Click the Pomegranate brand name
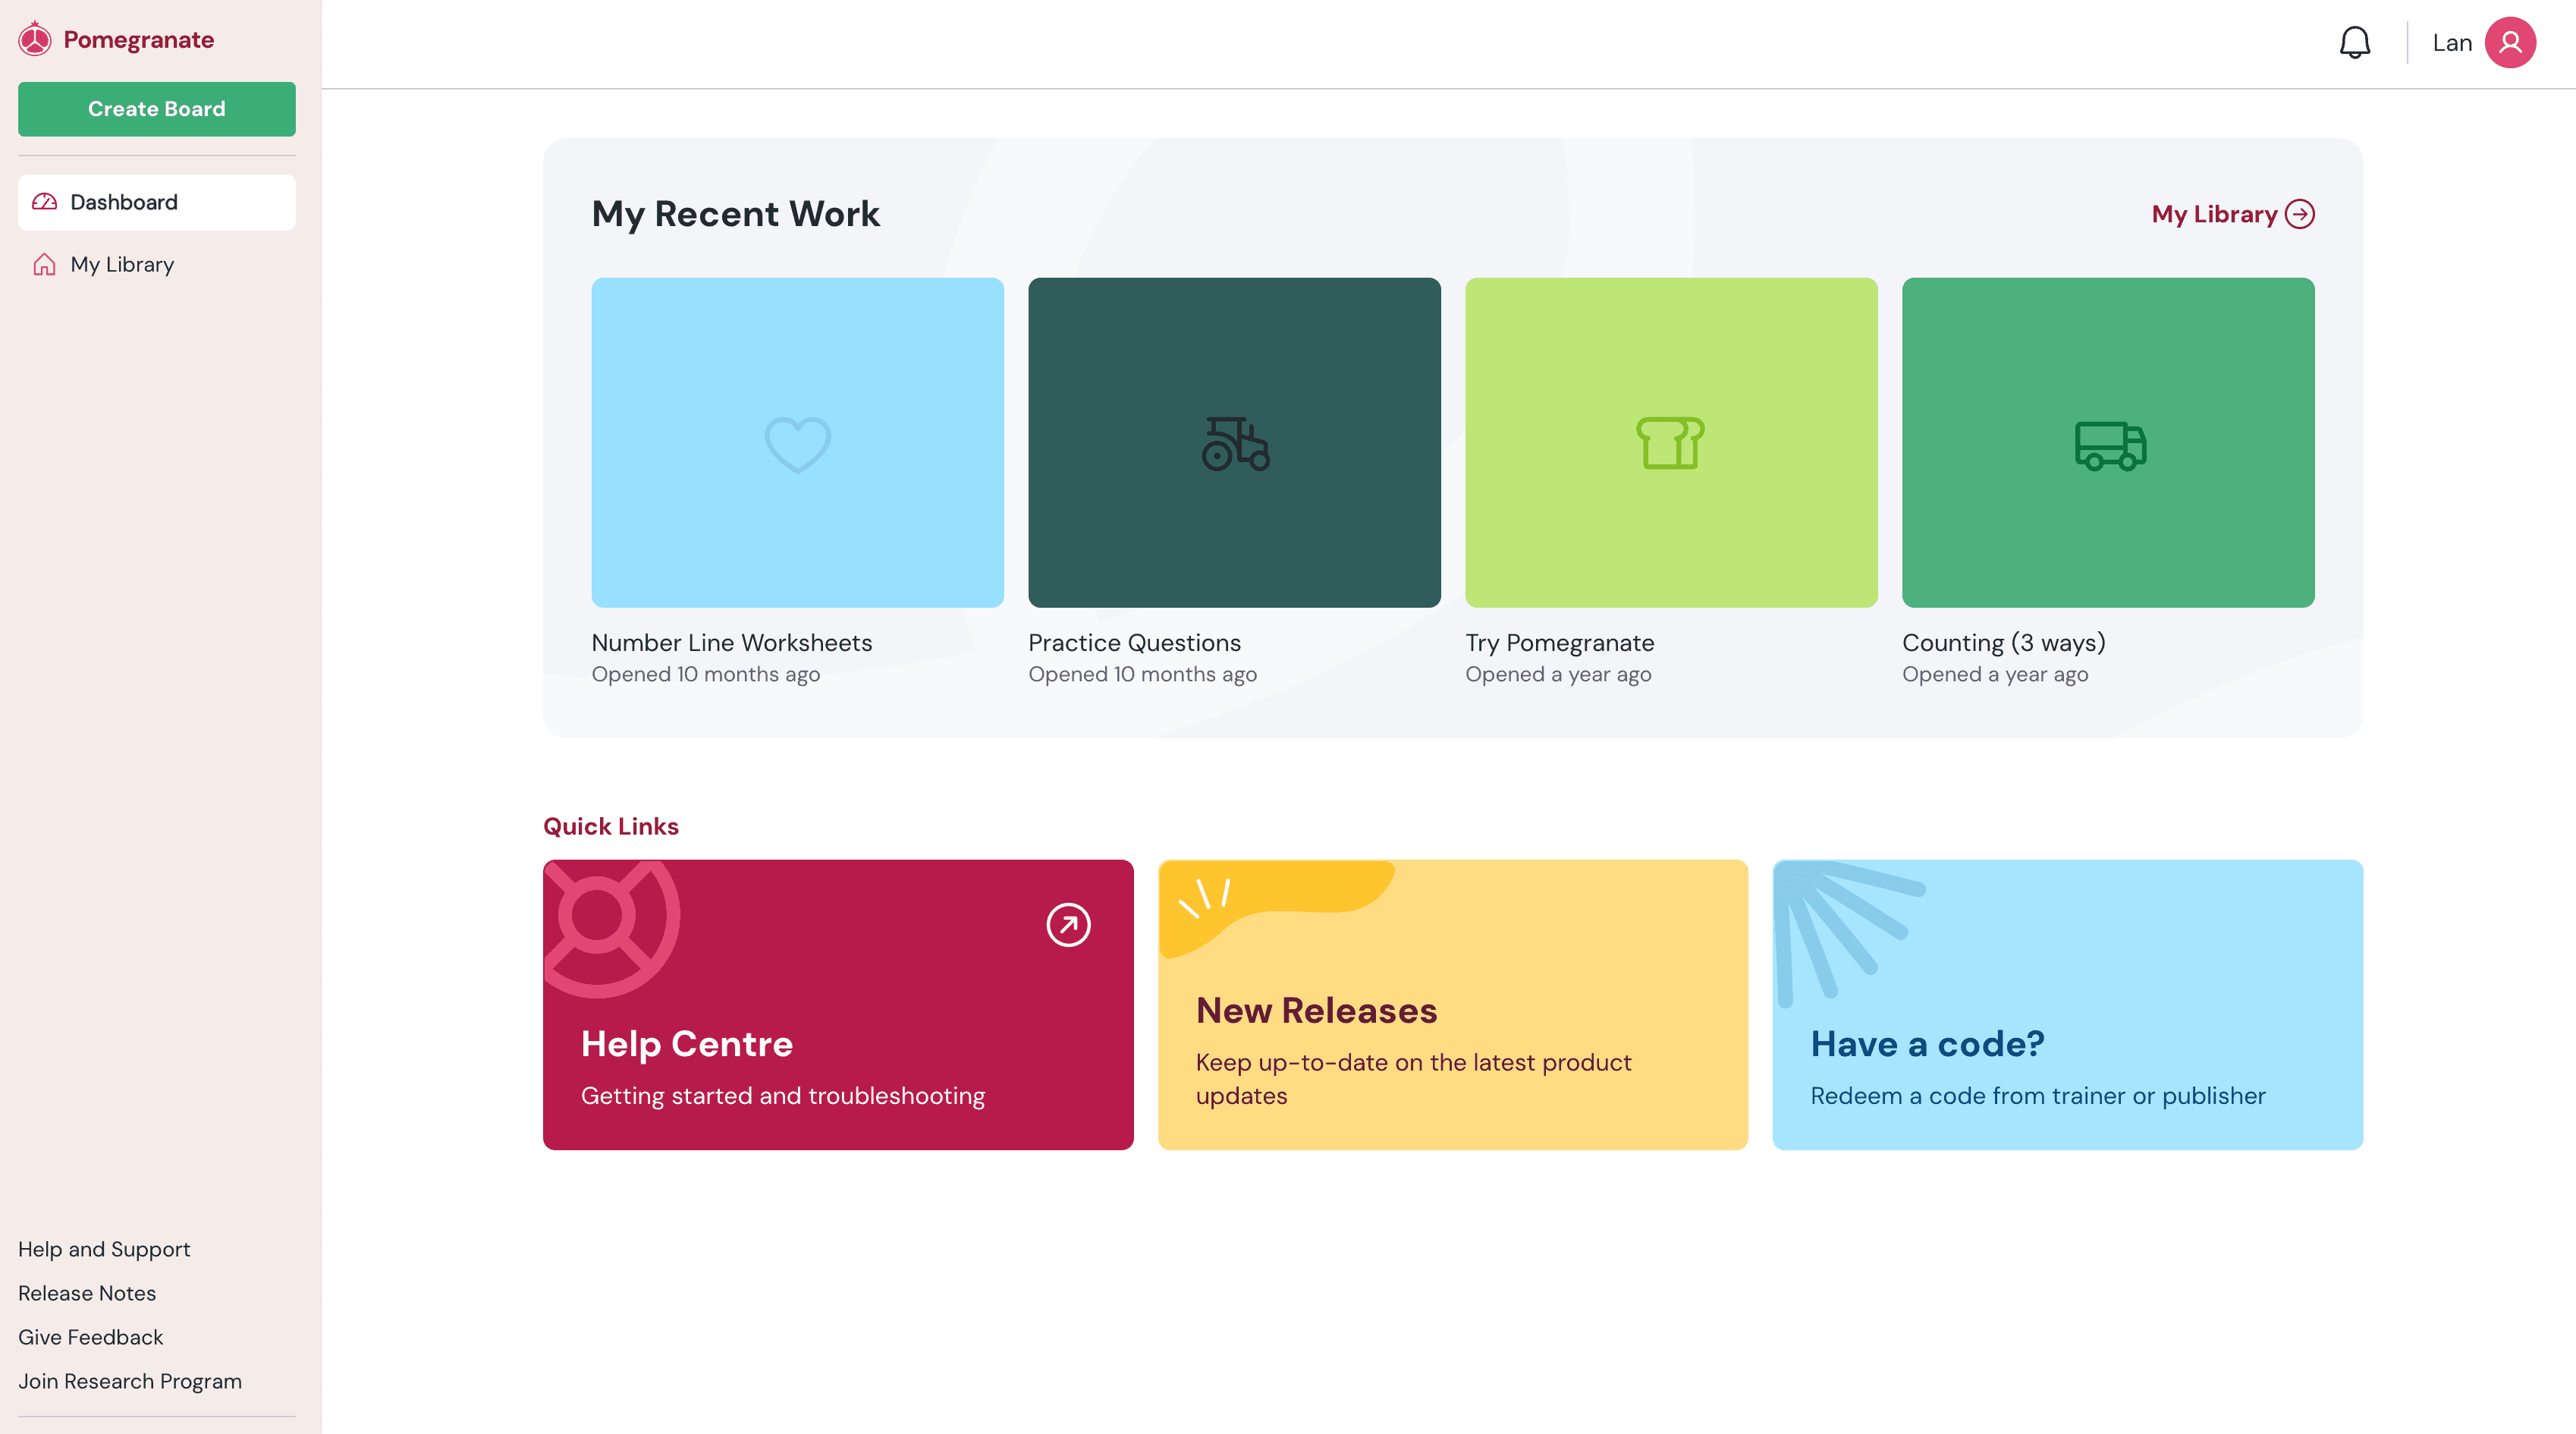The height and width of the screenshot is (1434, 2576). click(x=139, y=40)
